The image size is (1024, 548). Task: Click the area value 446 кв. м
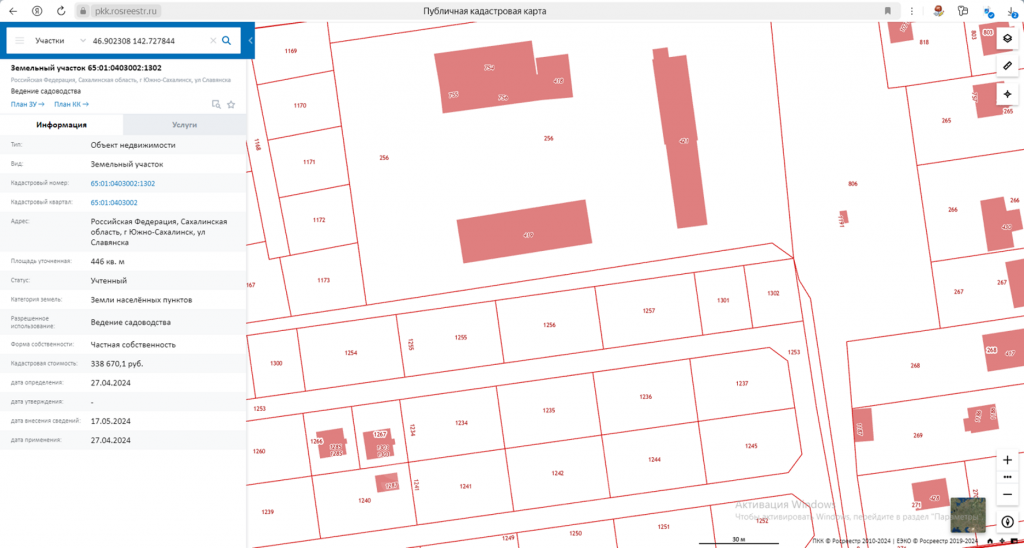[108, 261]
